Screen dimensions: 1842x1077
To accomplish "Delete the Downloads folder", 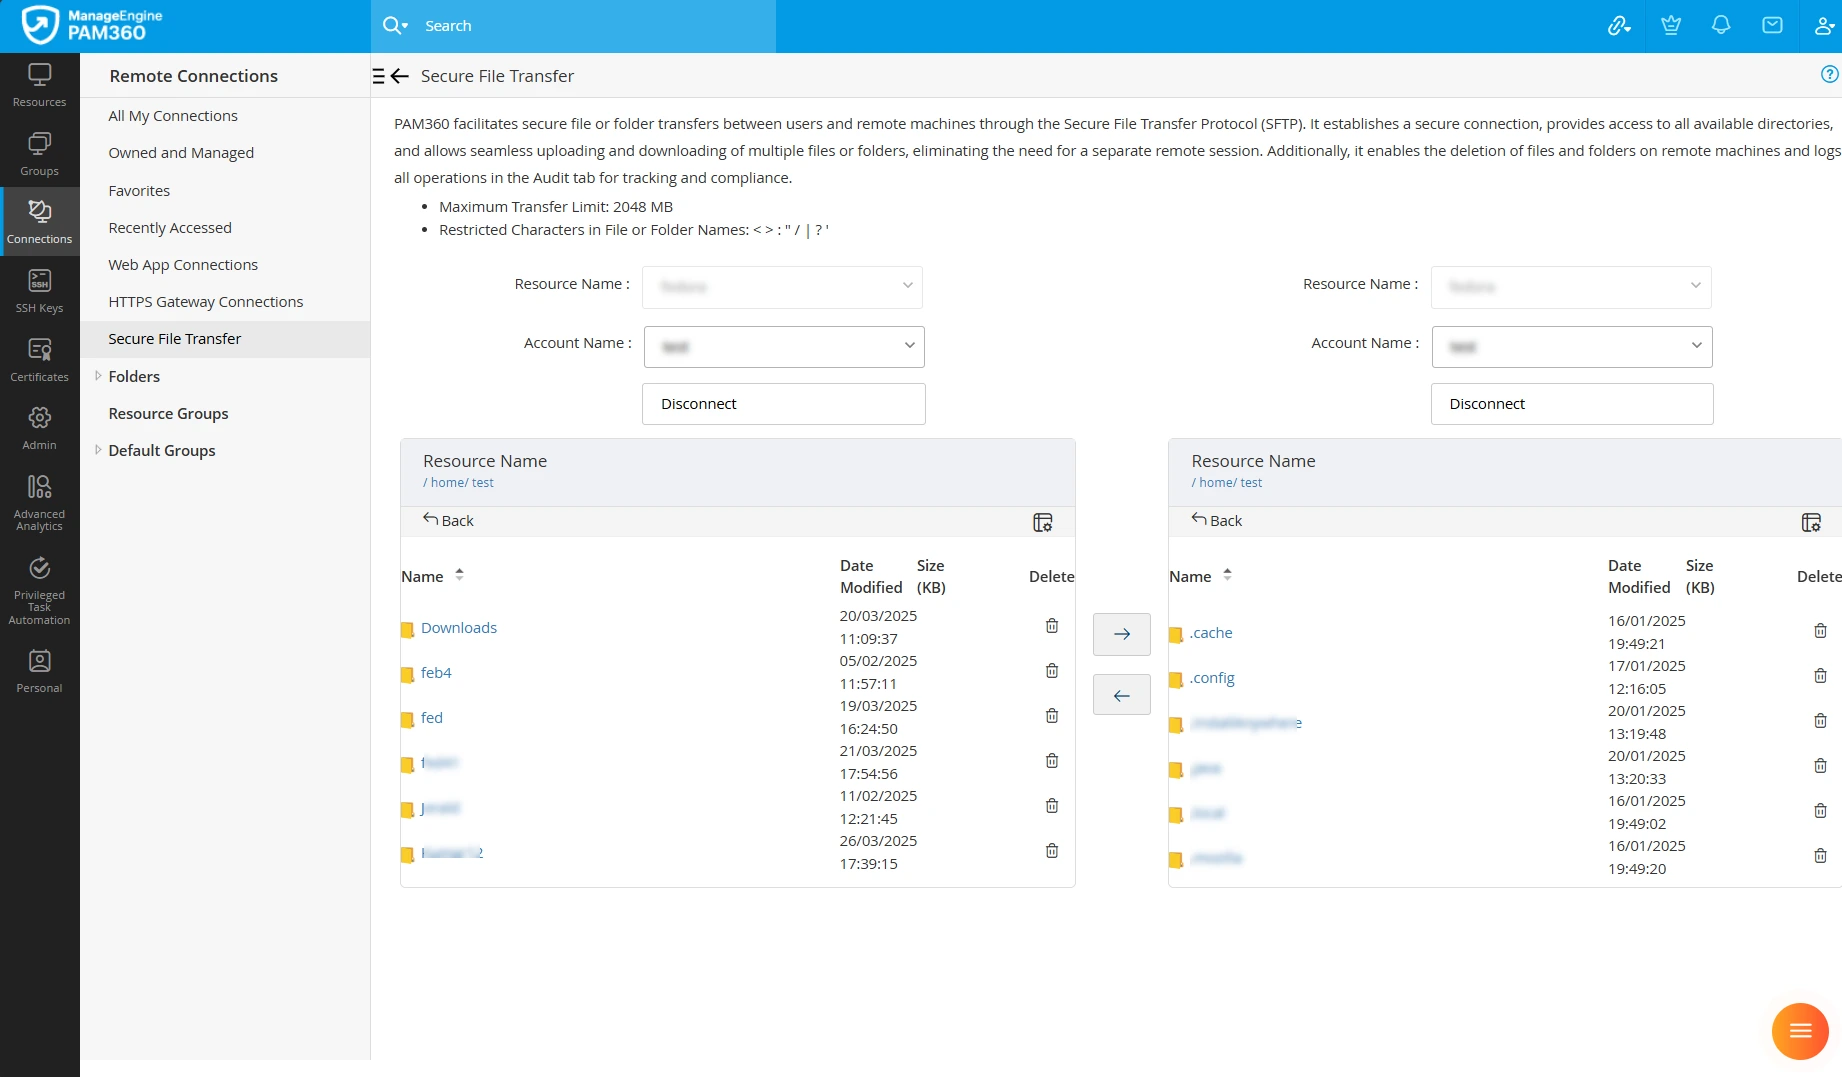I will (x=1051, y=626).
